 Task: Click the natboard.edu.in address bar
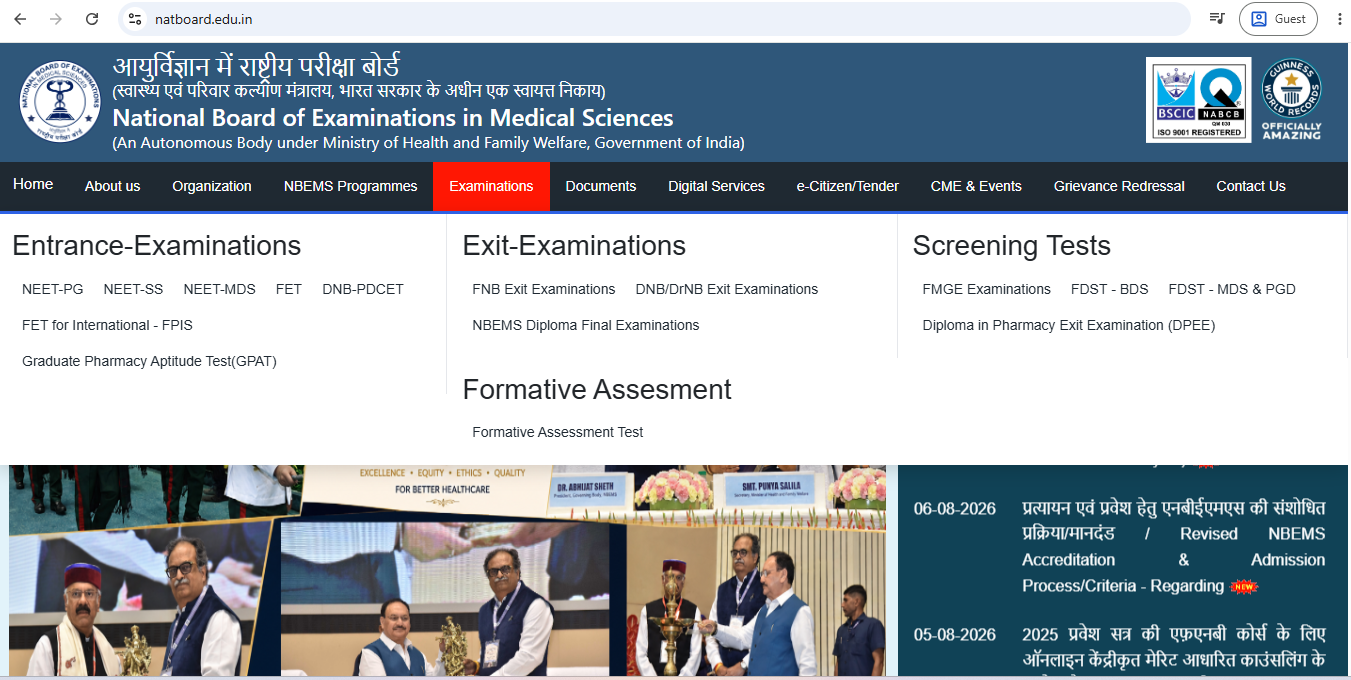[655, 19]
